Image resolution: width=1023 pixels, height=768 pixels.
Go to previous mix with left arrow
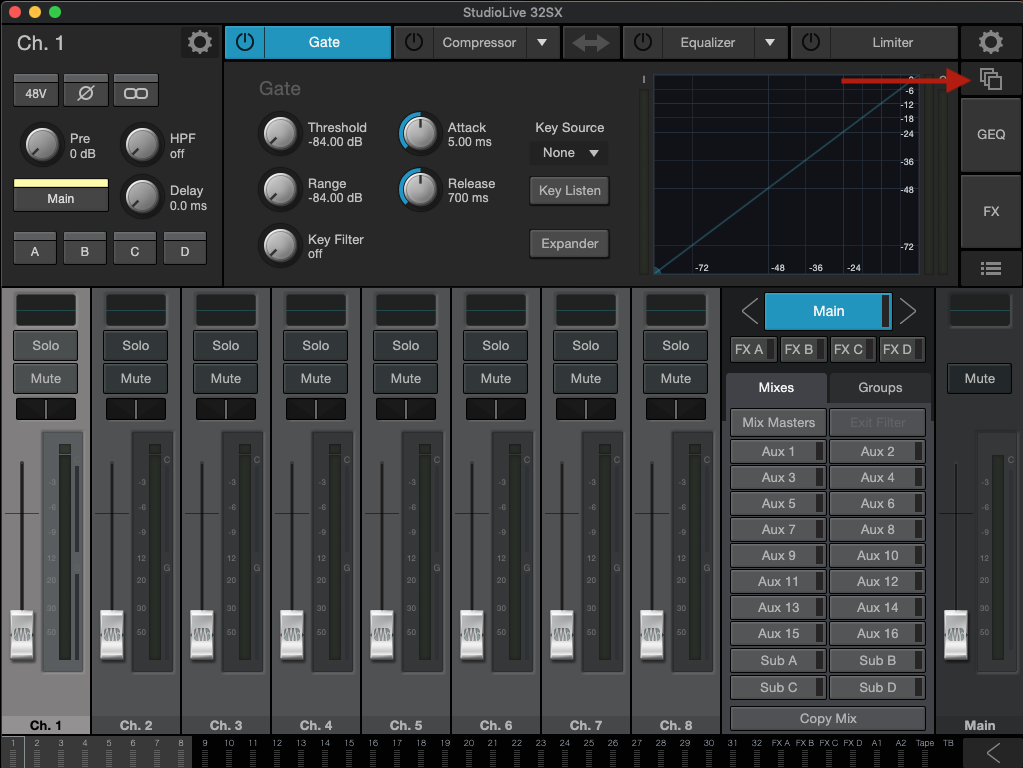(x=750, y=311)
